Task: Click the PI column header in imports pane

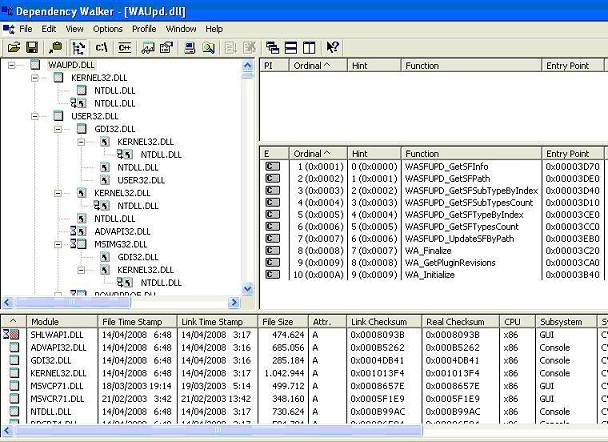Action: (x=274, y=66)
